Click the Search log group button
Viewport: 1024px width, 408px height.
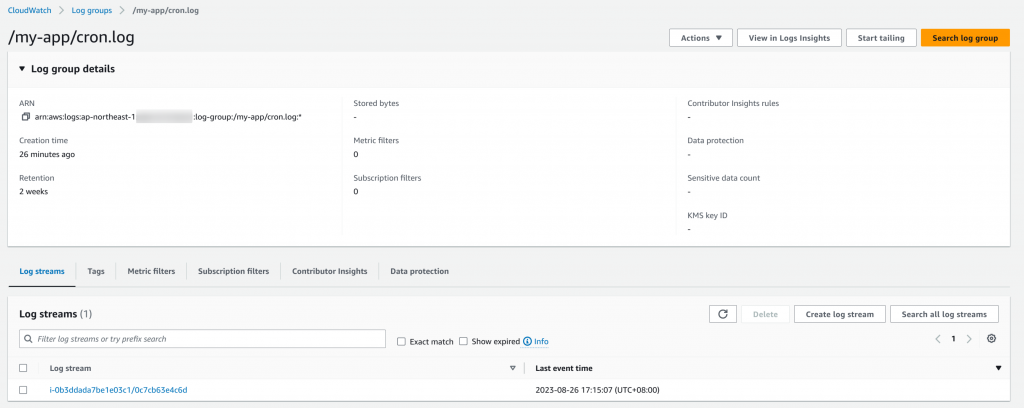(x=964, y=38)
